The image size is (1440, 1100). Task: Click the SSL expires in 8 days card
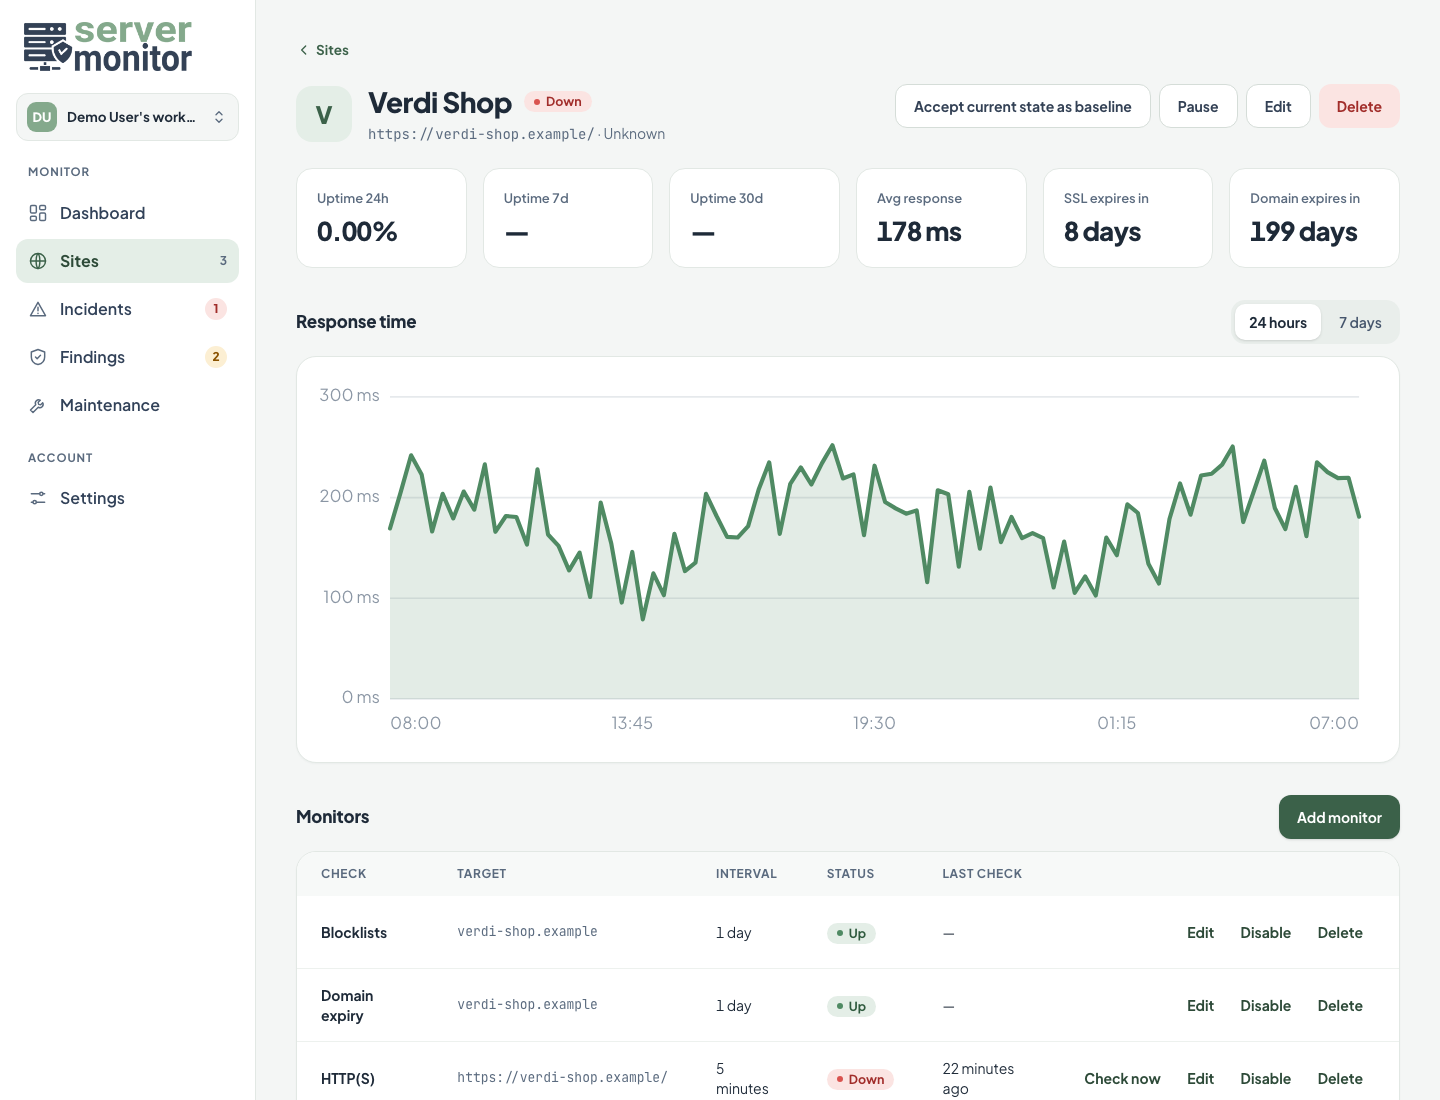(1128, 218)
